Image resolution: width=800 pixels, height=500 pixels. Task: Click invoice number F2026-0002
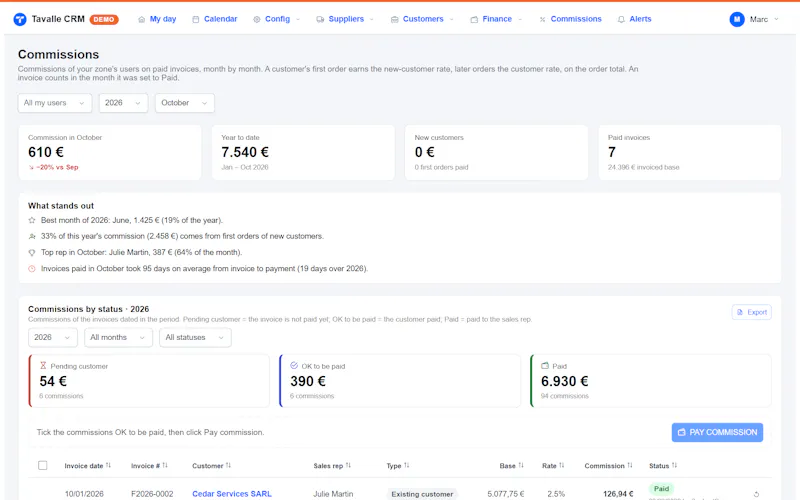[152, 494]
